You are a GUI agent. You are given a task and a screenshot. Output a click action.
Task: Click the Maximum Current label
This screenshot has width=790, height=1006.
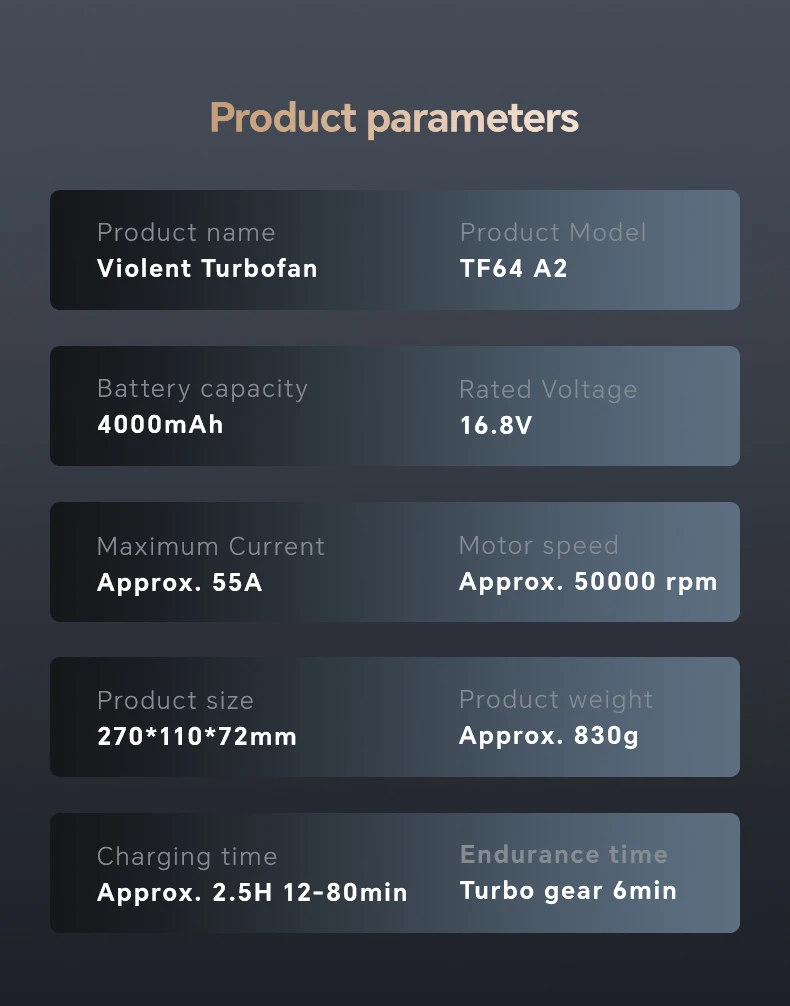[x=211, y=546]
